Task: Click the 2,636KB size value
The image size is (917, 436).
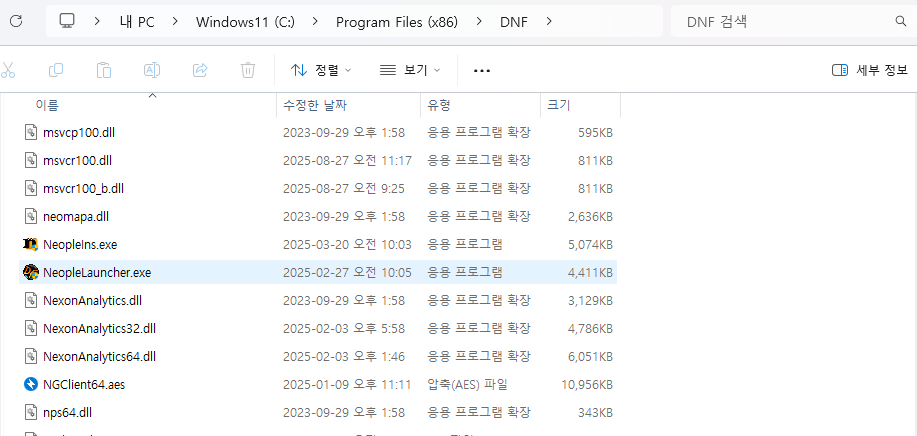Action: click(590, 217)
